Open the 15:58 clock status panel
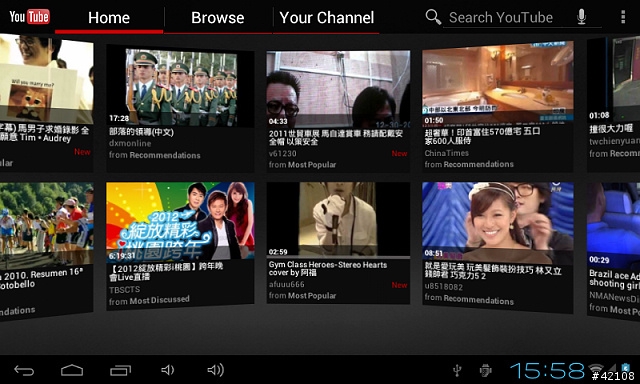 click(547, 371)
